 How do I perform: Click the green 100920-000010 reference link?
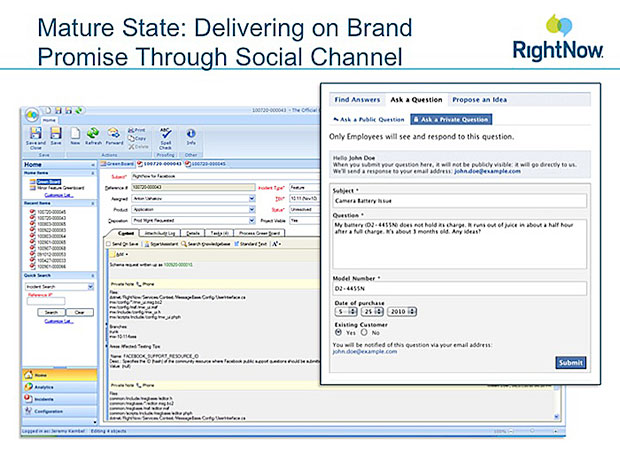(x=178, y=265)
